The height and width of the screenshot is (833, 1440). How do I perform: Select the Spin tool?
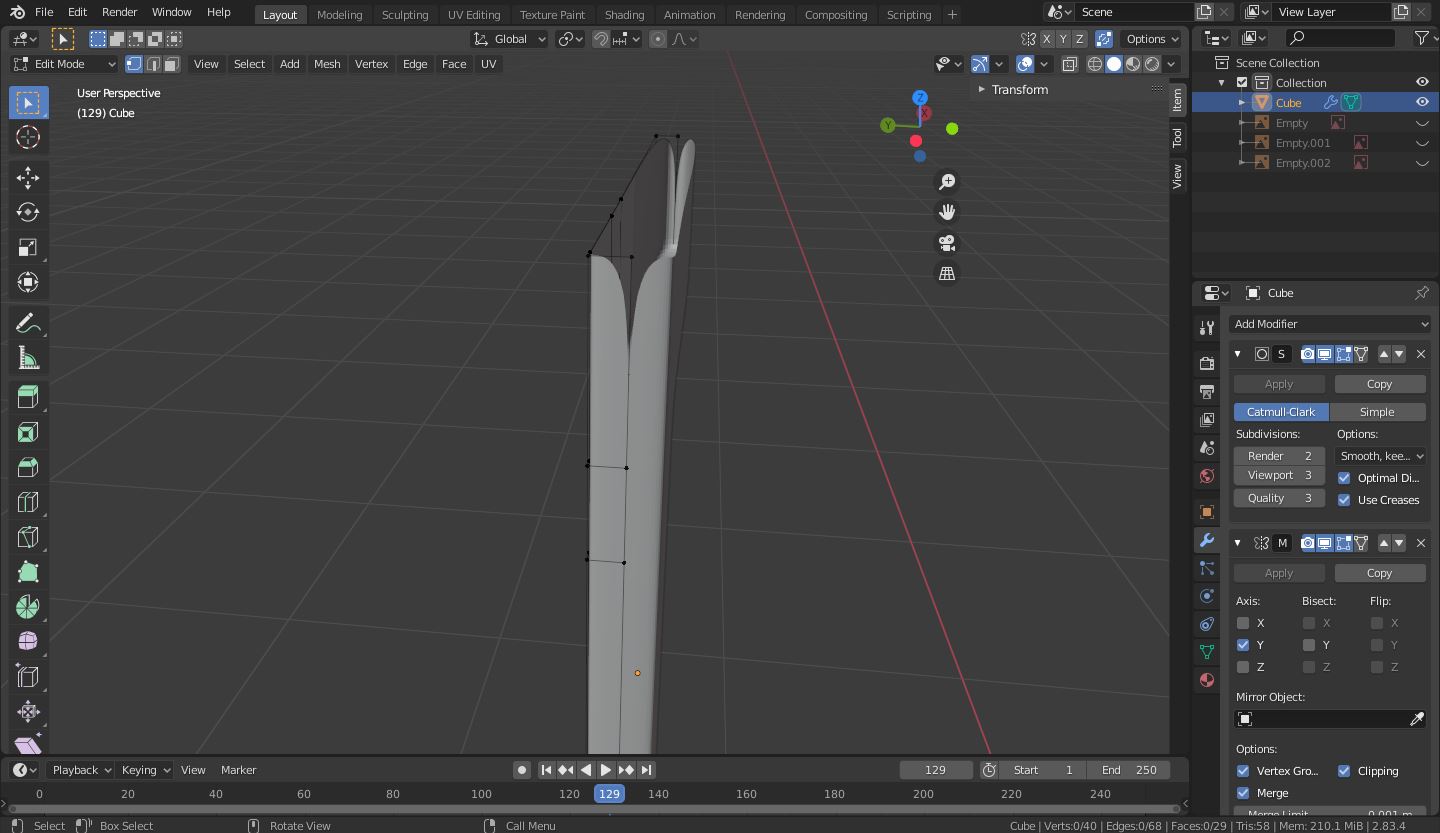(28, 607)
